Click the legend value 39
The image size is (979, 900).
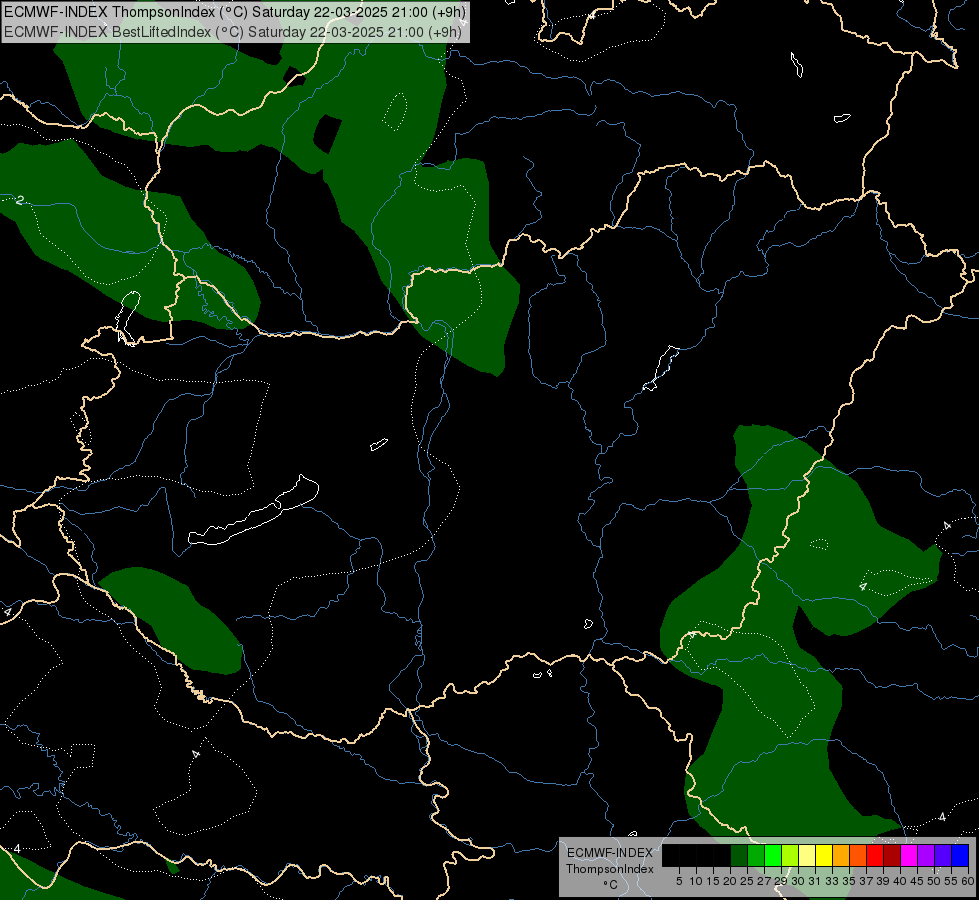(883, 881)
